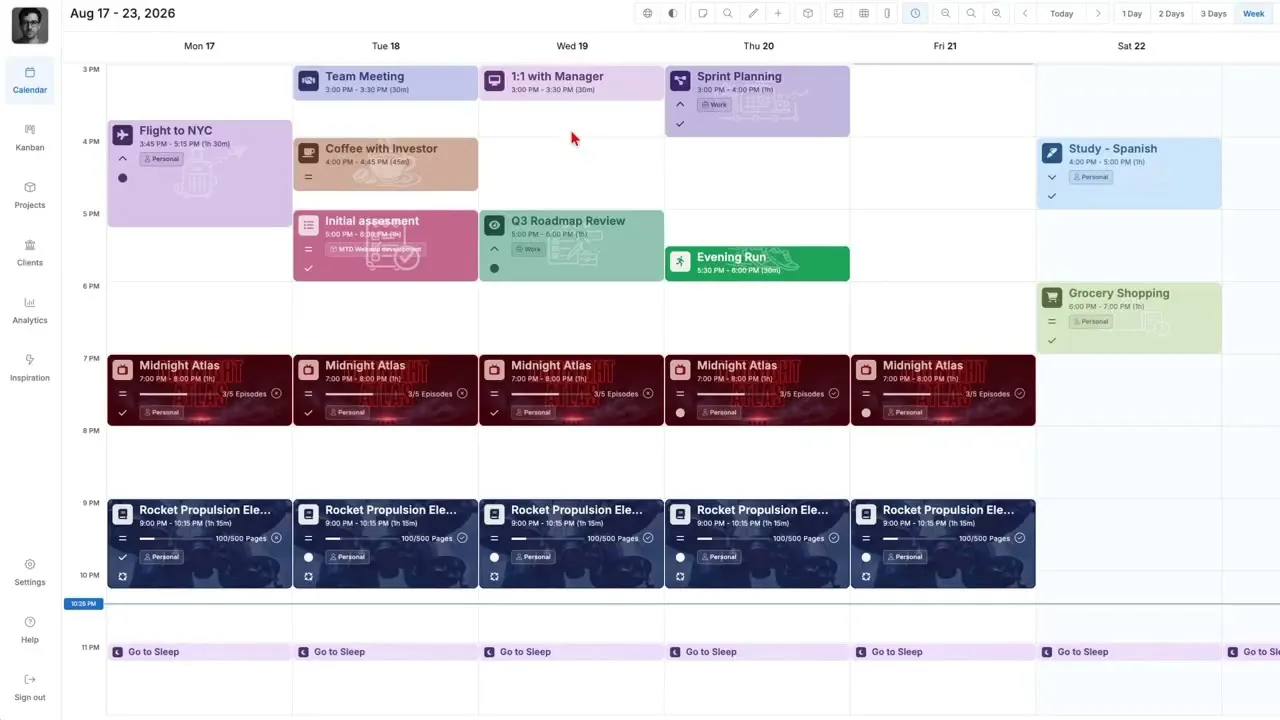The width and height of the screenshot is (1280, 720).
Task: Click Monday Midnight Atlas episodes x-circle
Action: [x=276, y=394]
